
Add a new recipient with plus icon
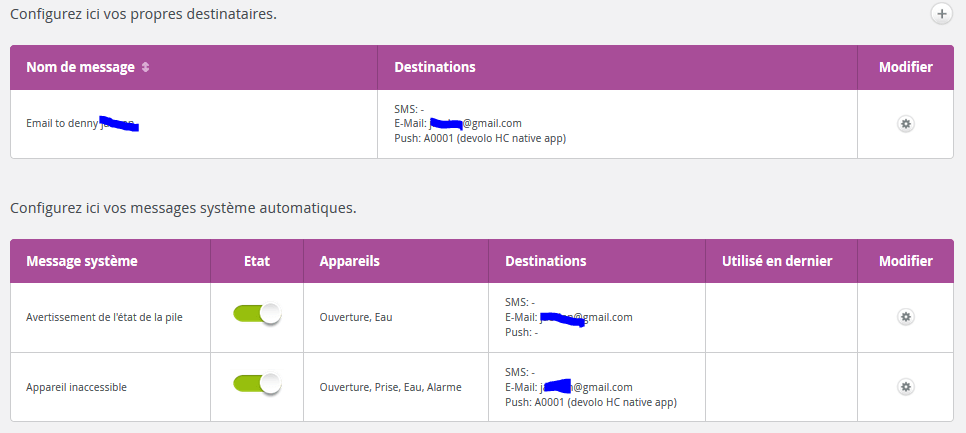941,14
